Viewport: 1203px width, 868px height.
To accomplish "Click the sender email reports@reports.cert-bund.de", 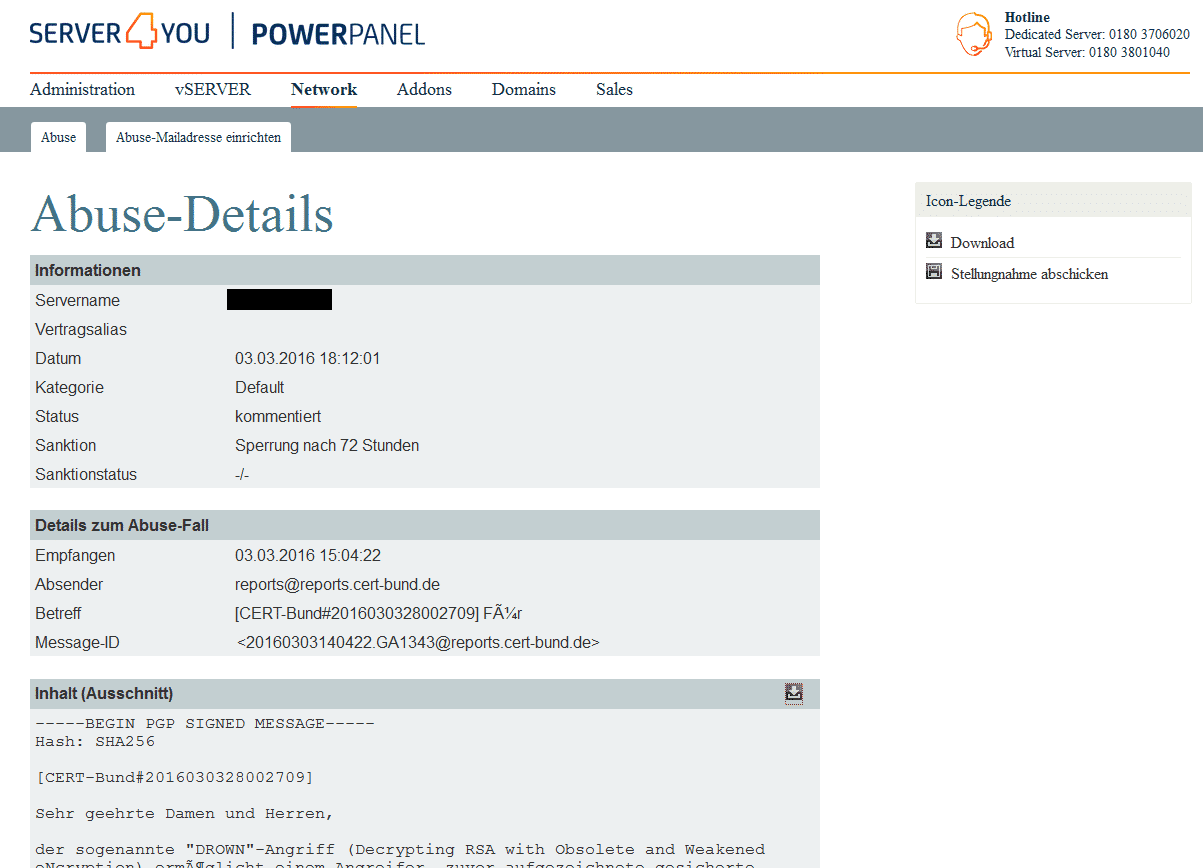I will coord(337,584).
